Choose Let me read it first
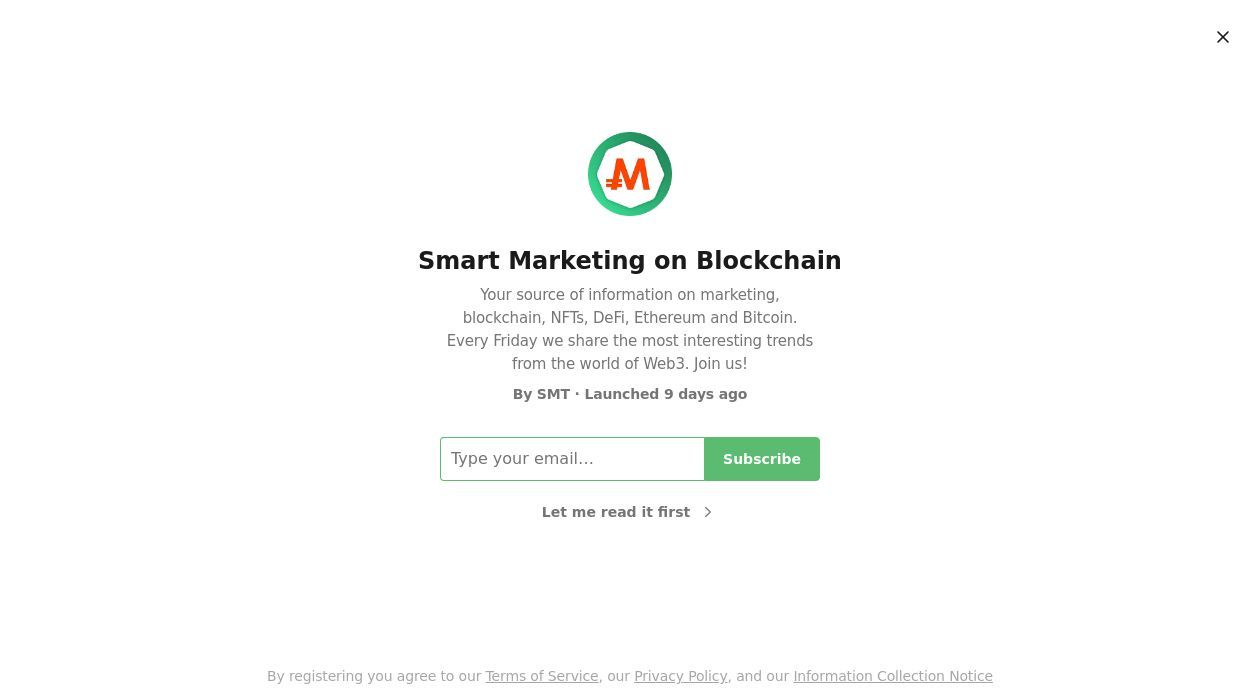Image resolution: width=1260 pixels, height=700 pixels. 616,512
